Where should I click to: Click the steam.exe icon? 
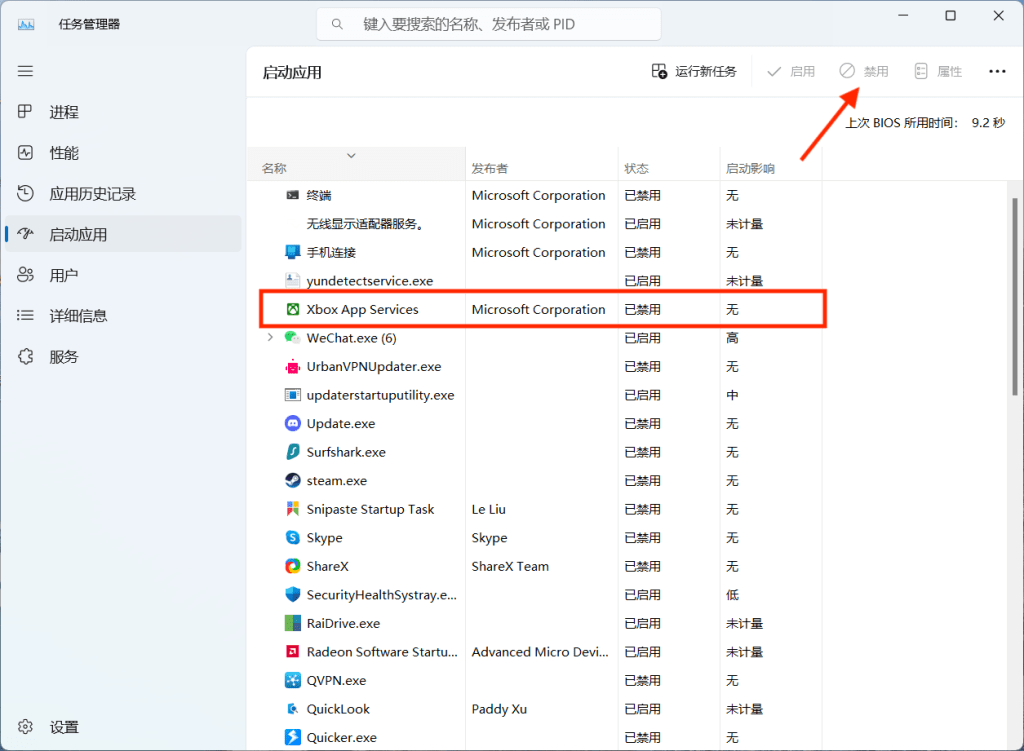(x=293, y=481)
